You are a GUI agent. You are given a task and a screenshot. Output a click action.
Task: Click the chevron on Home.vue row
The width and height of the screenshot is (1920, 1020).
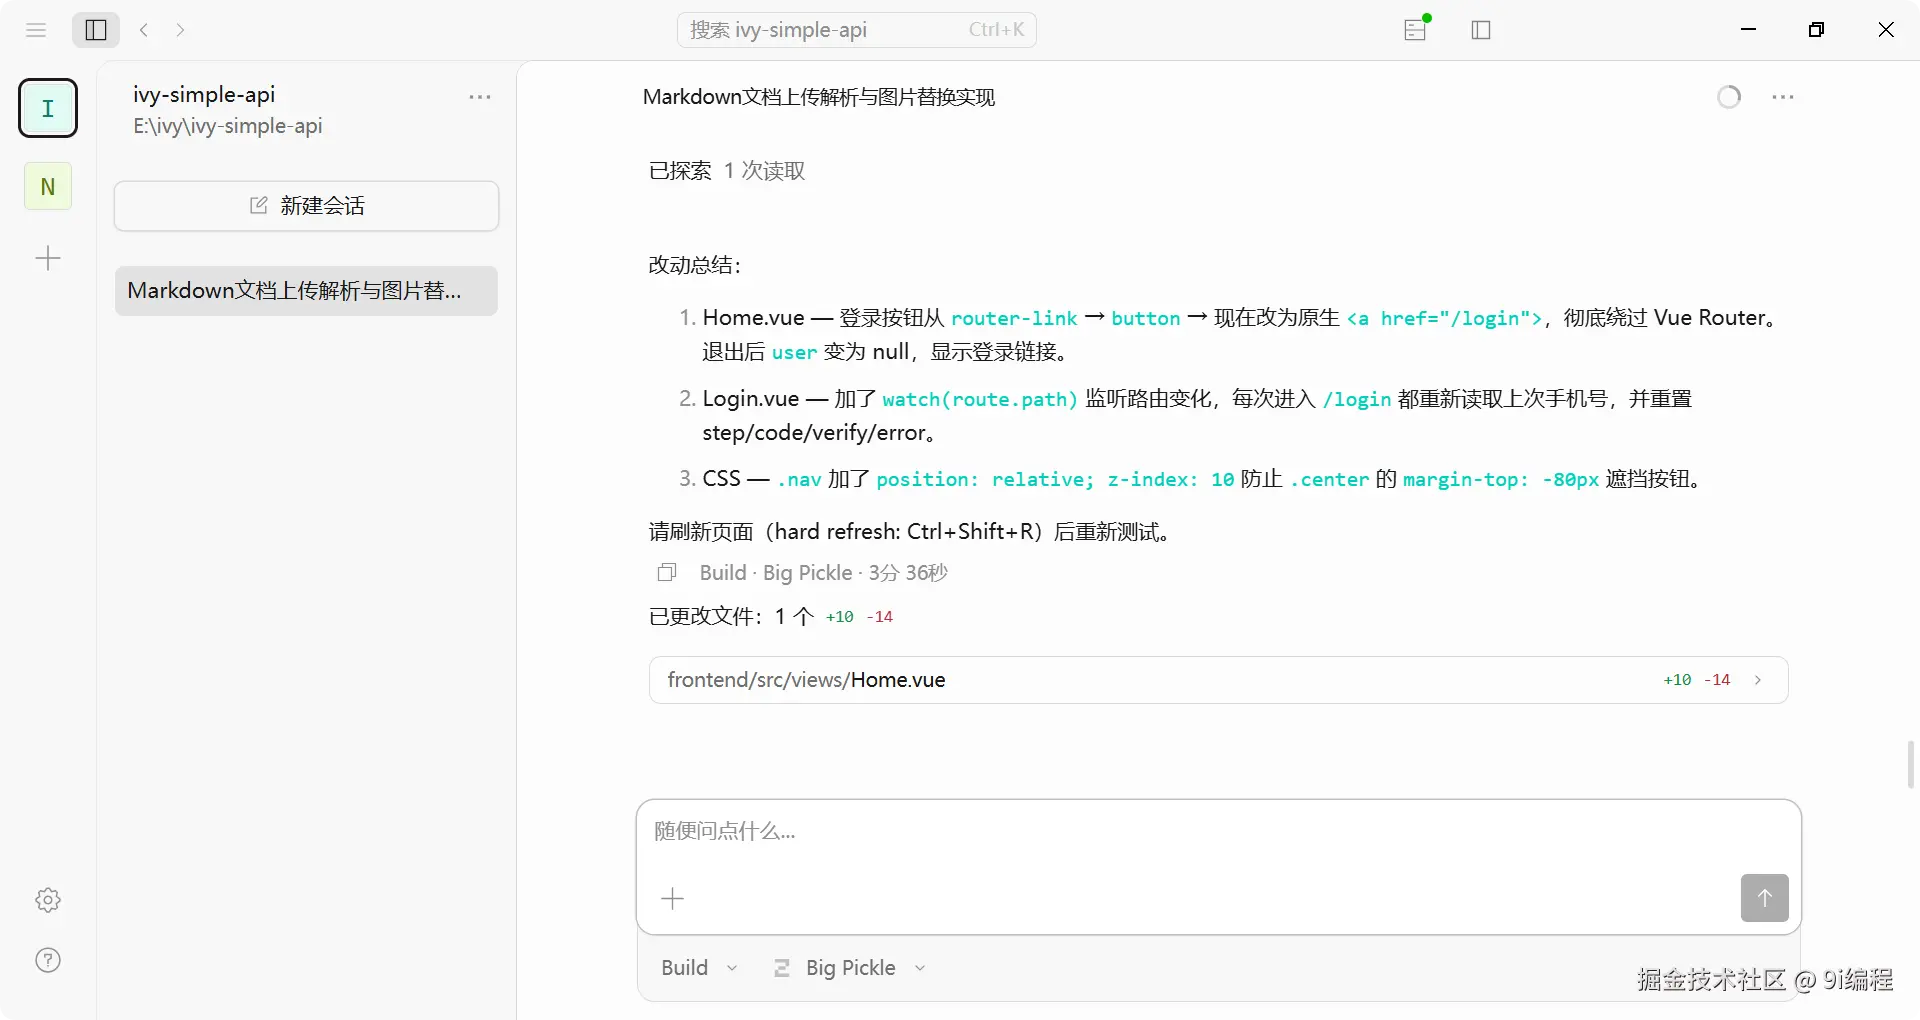click(x=1758, y=680)
